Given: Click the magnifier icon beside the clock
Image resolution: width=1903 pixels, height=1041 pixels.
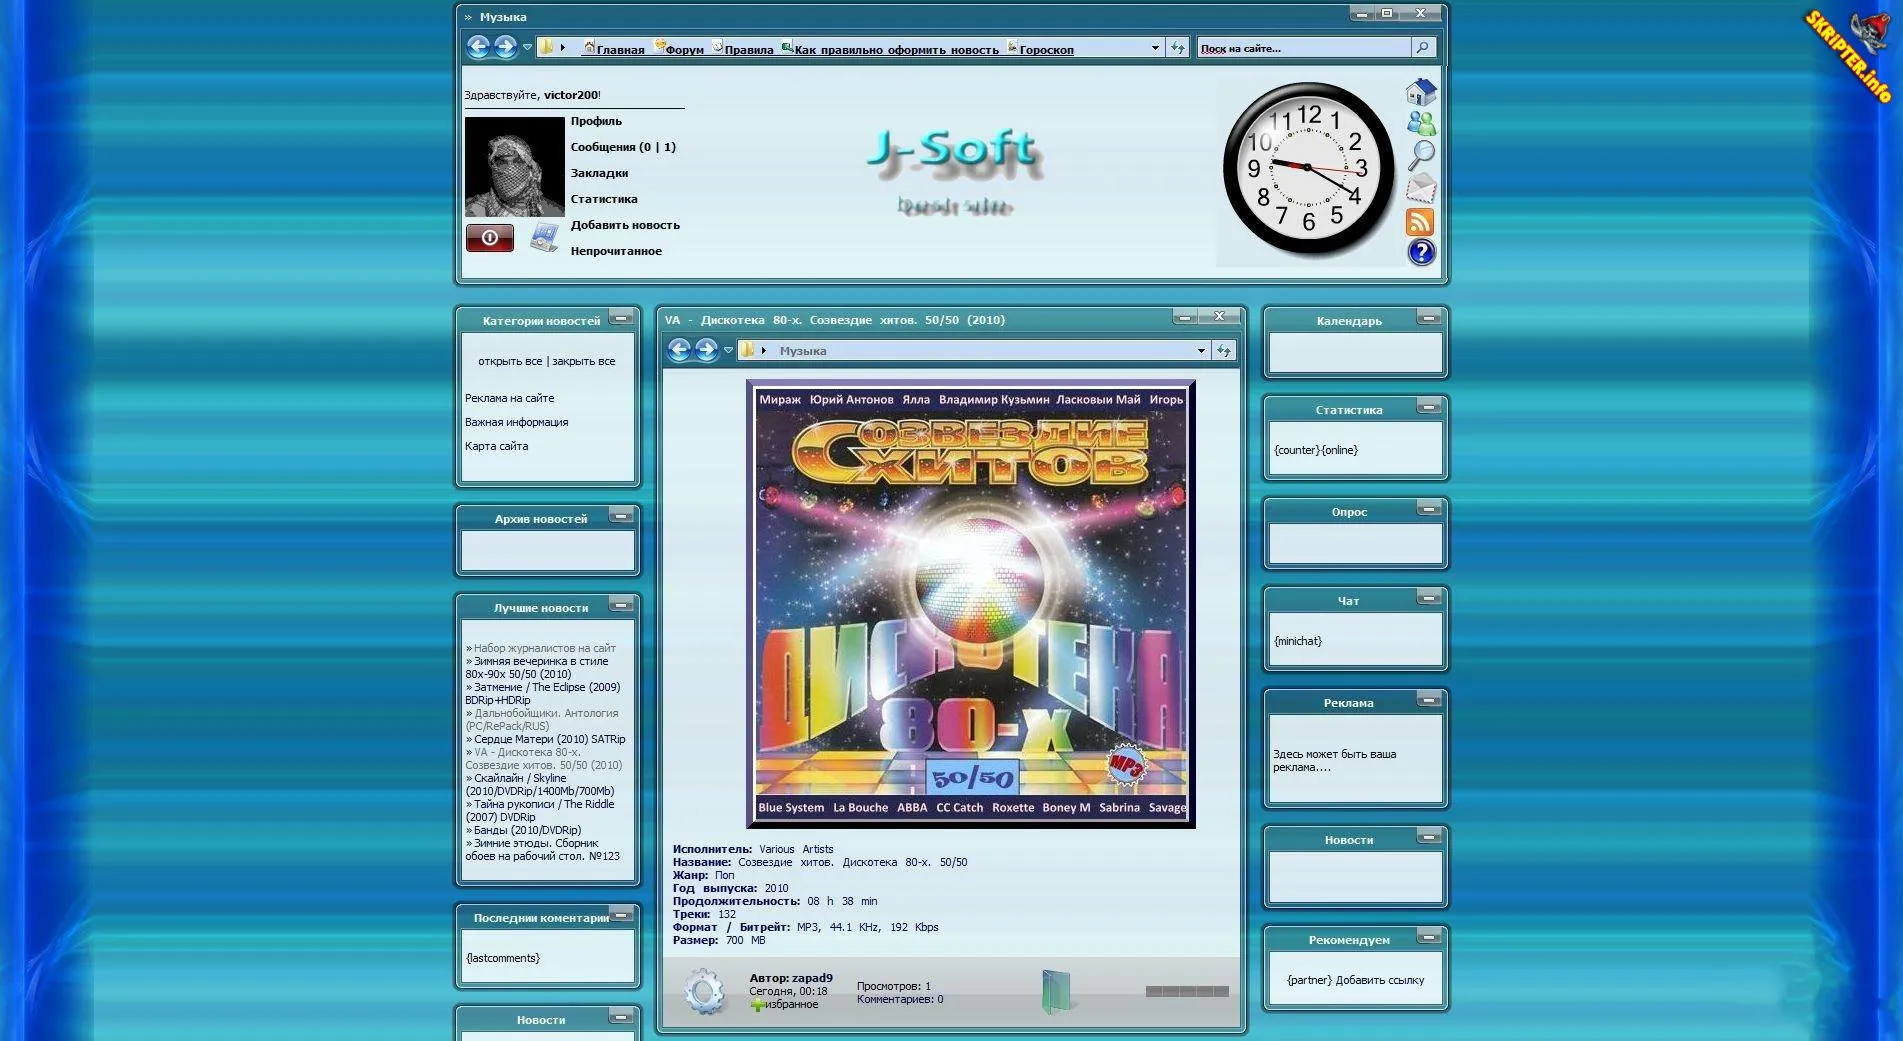Looking at the screenshot, I should (x=1421, y=155).
